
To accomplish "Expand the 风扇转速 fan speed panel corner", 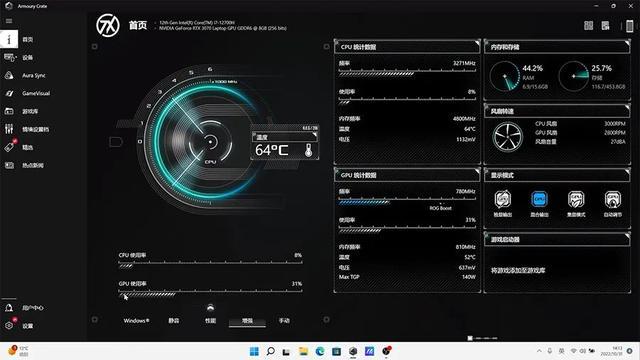I will 627,107.
